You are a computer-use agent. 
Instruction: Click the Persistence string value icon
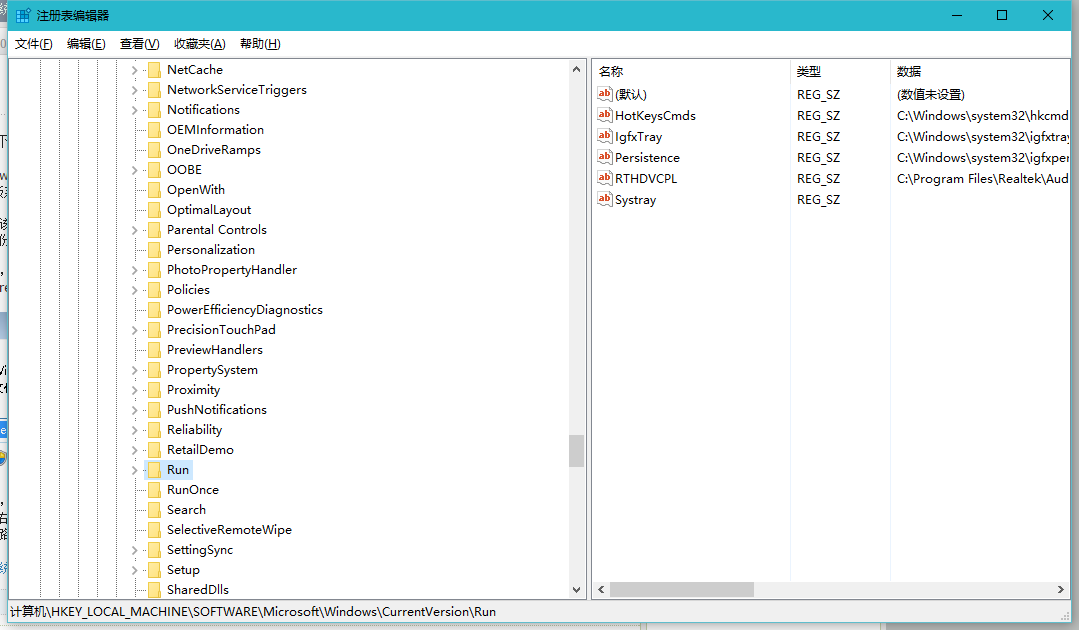point(604,157)
